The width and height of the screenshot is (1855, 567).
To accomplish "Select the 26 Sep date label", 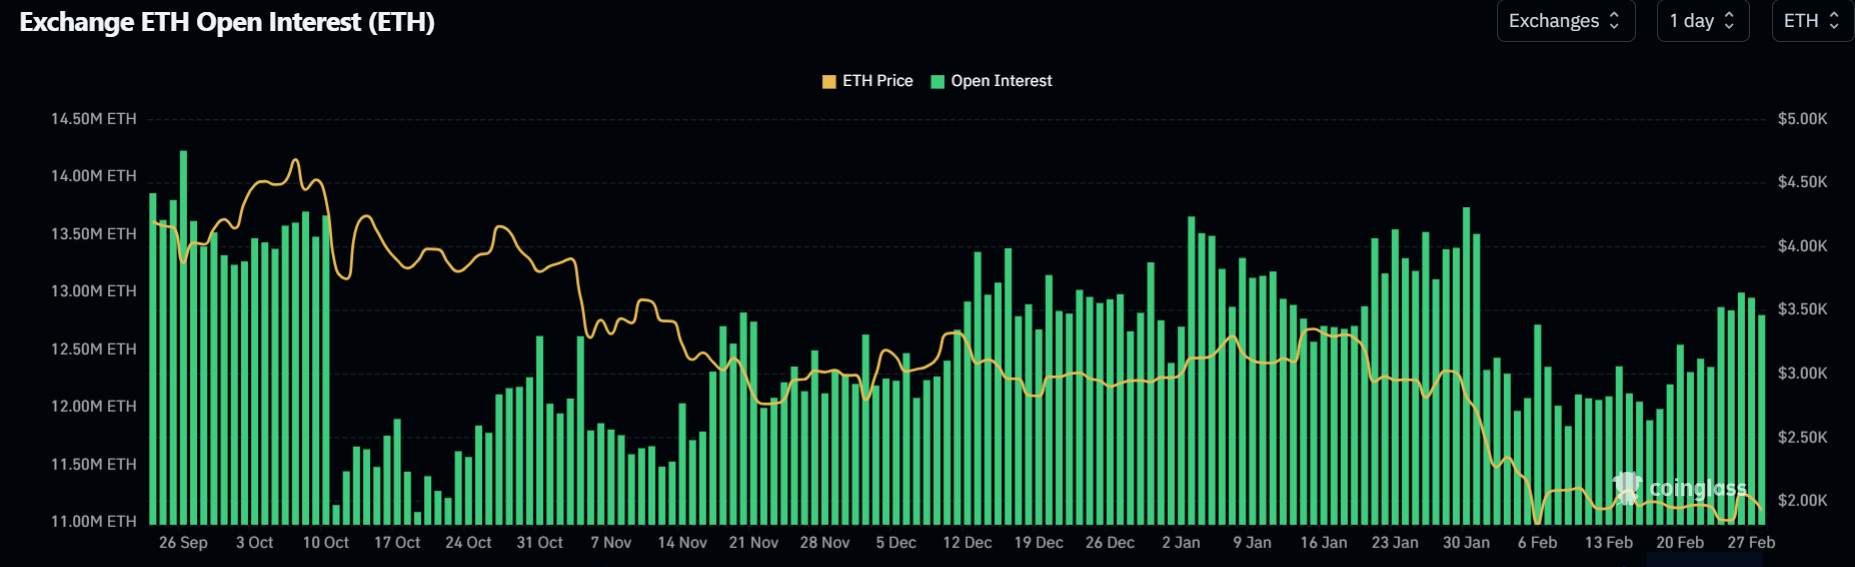I will [x=183, y=542].
